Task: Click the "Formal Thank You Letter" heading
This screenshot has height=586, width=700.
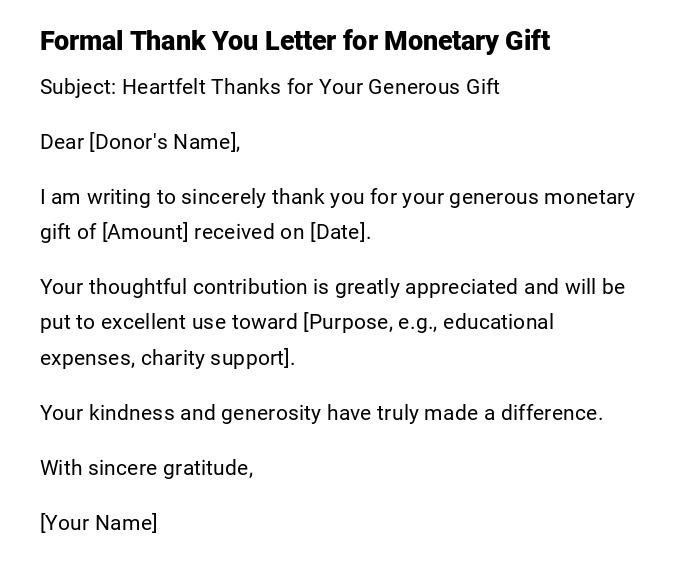Action: coord(294,41)
